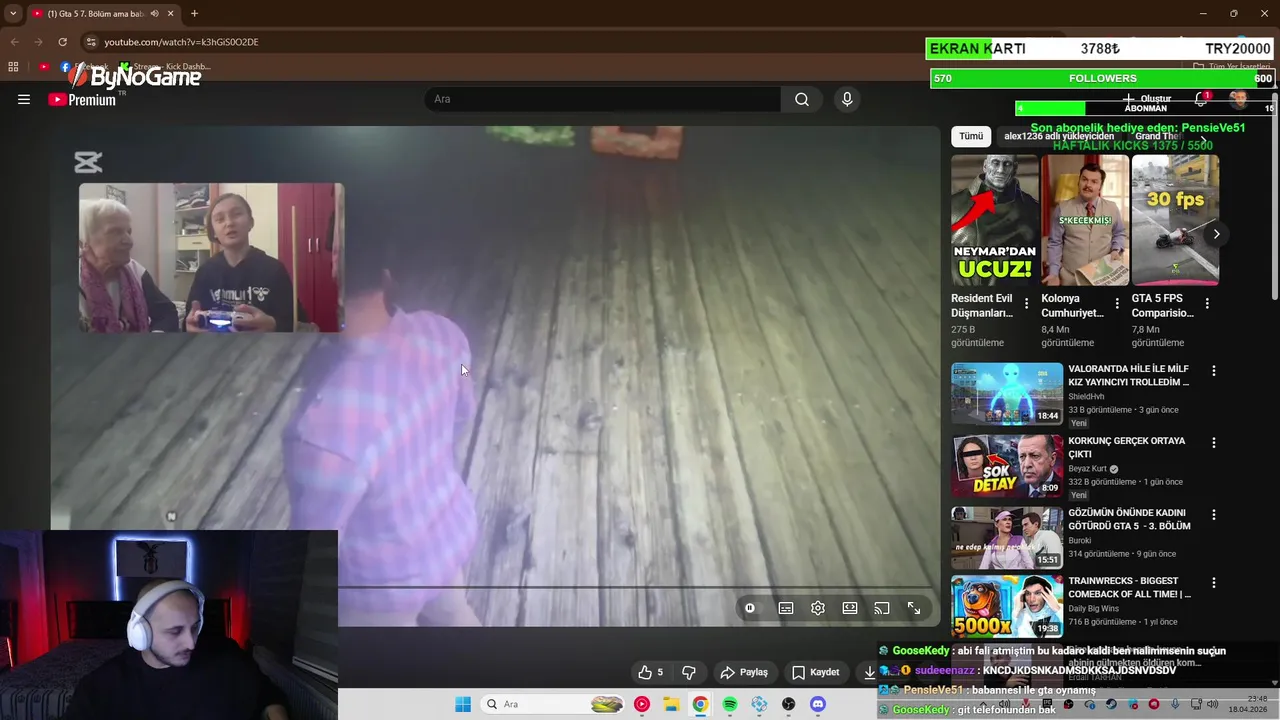This screenshot has width=1280, height=720.
Task: Open Resident Evil Düşmanları short thumbnail
Action: pyautogui.click(x=994, y=220)
